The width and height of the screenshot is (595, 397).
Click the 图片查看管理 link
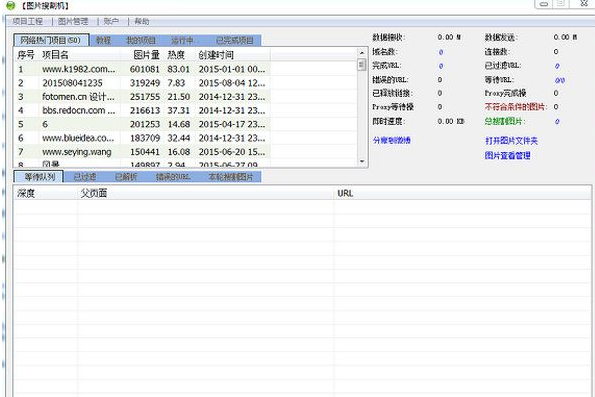click(507, 155)
